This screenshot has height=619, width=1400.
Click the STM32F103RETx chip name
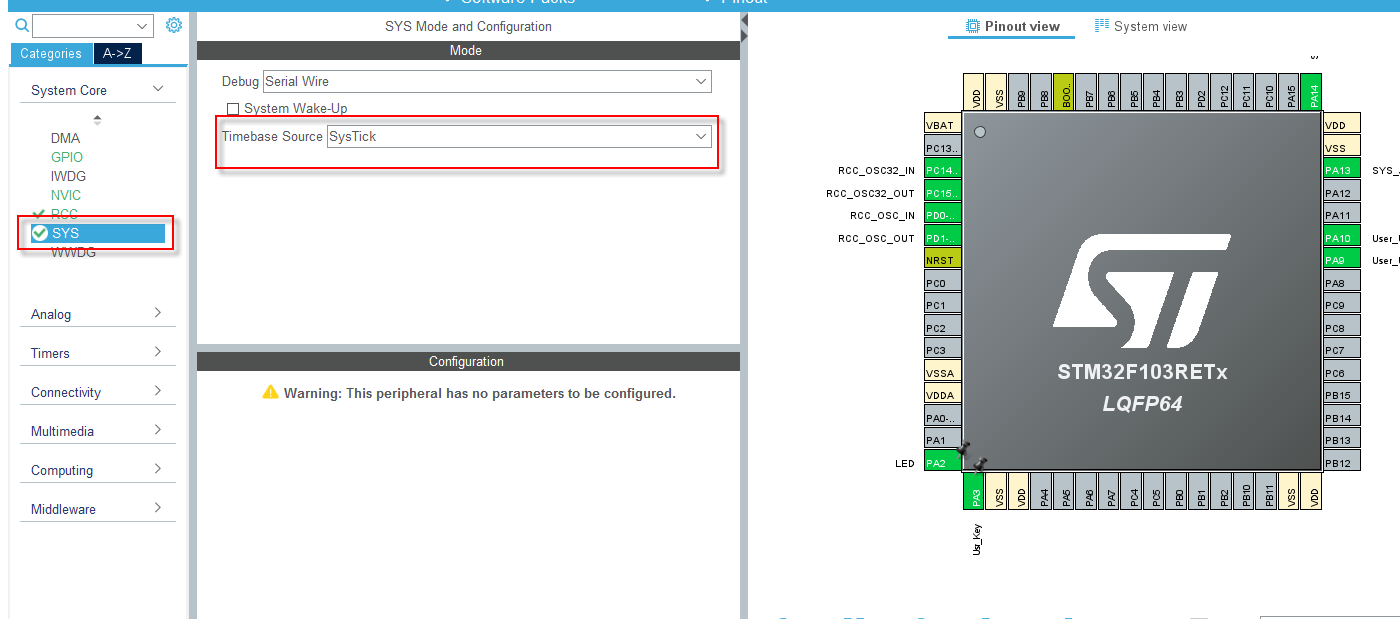[x=1142, y=373]
